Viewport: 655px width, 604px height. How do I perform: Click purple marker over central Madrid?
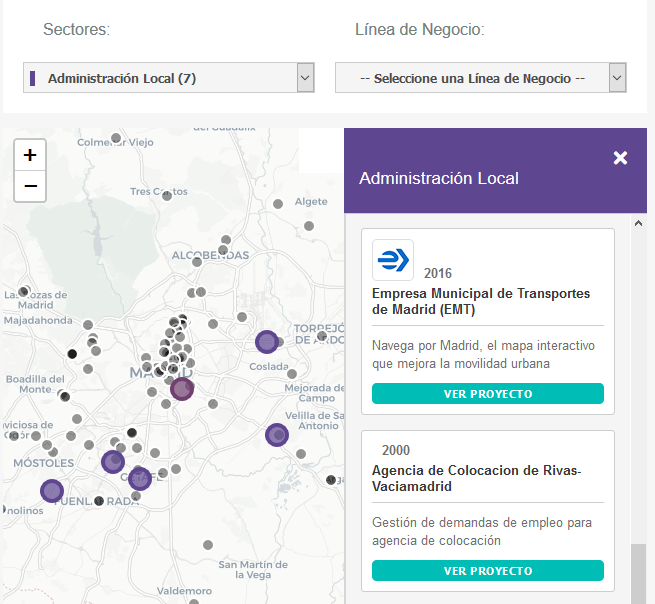(181, 389)
